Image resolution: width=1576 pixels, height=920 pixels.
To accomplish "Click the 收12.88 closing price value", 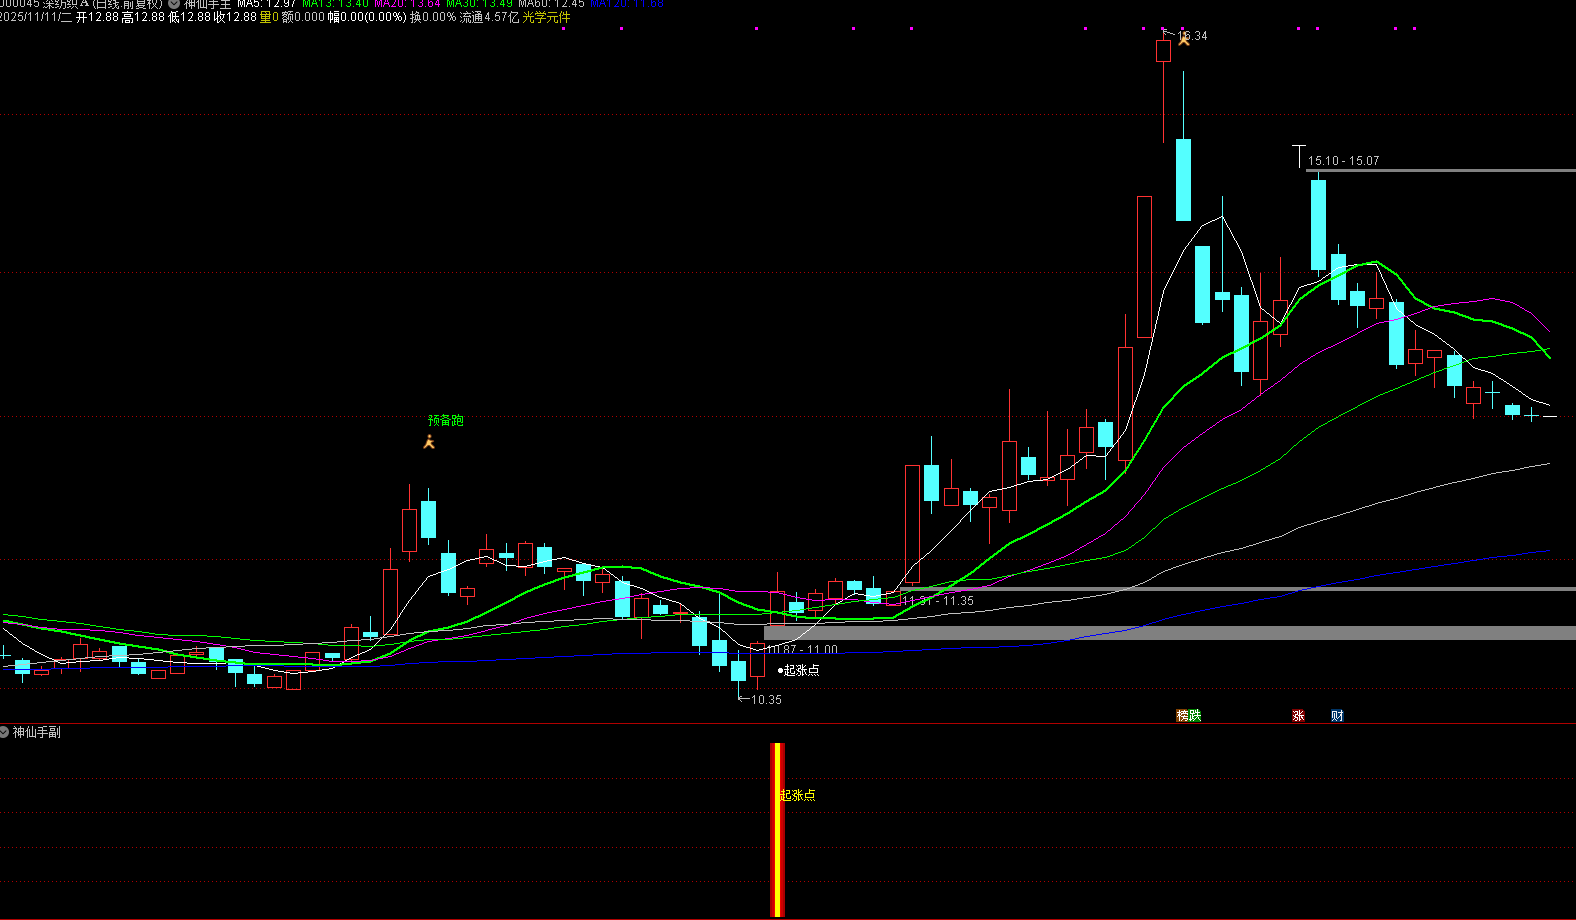I will (235, 17).
